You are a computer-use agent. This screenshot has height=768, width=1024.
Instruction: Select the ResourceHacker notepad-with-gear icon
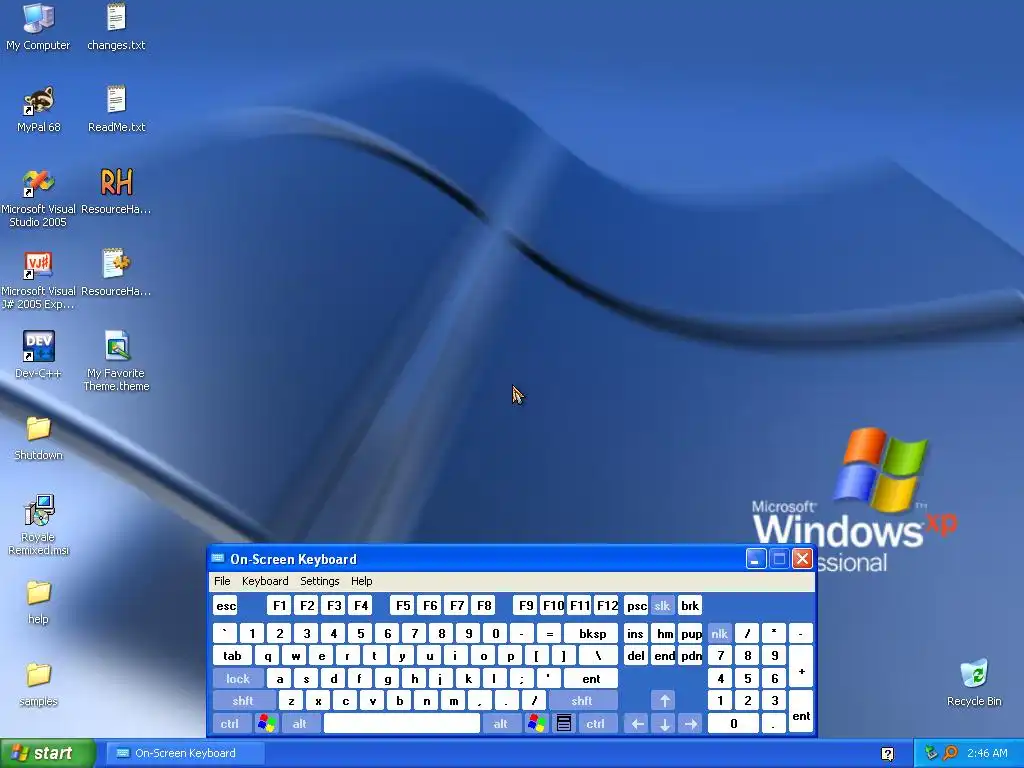(116, 273)
